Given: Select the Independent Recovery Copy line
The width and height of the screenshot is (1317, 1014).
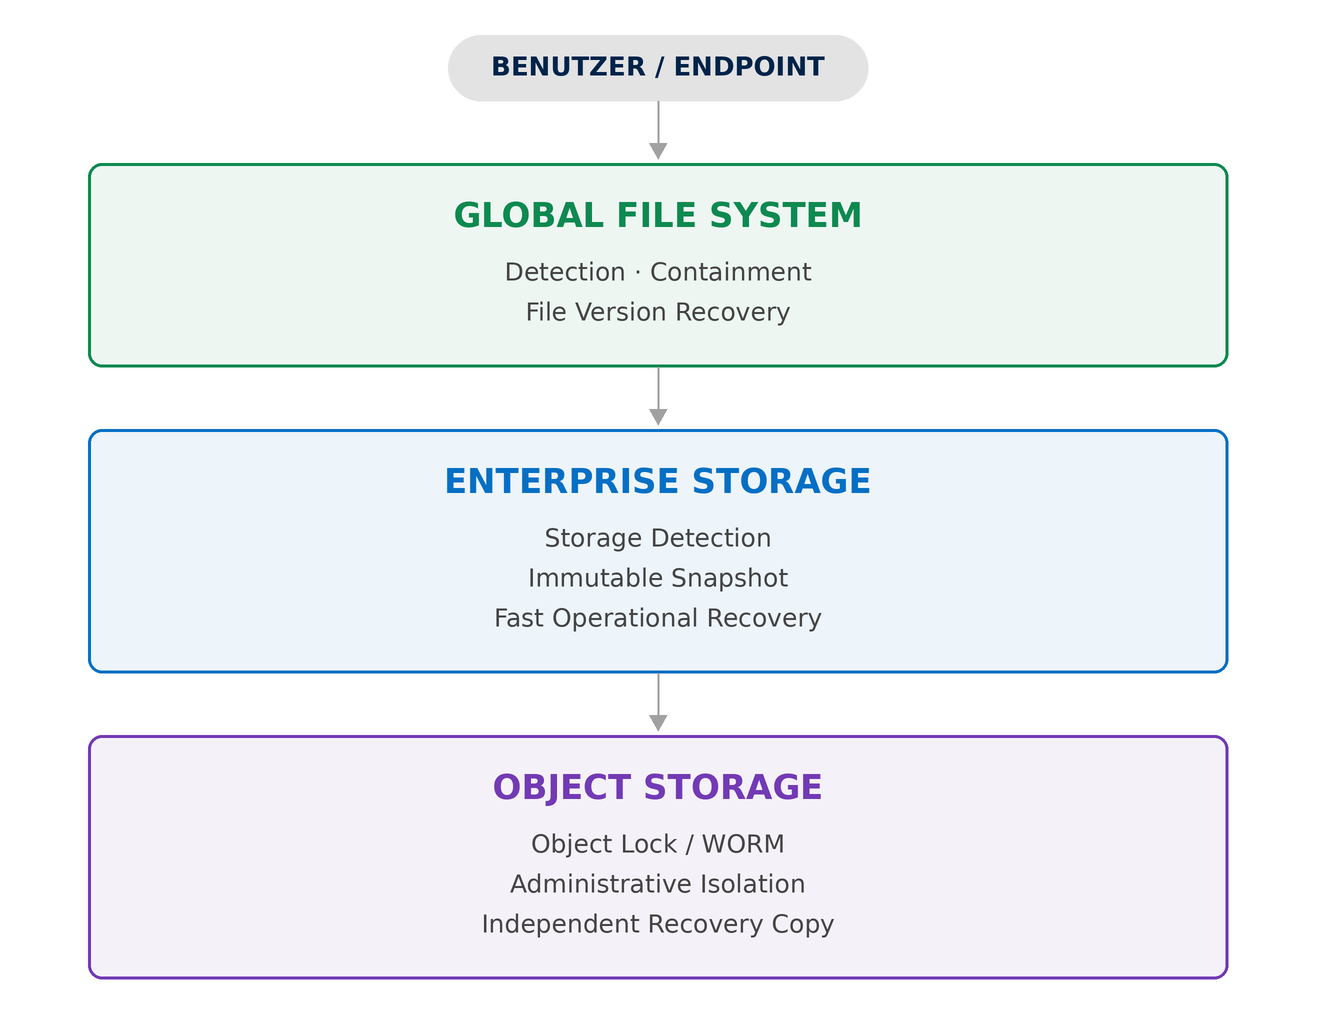Looking at the screenshot, I should 658,924.
